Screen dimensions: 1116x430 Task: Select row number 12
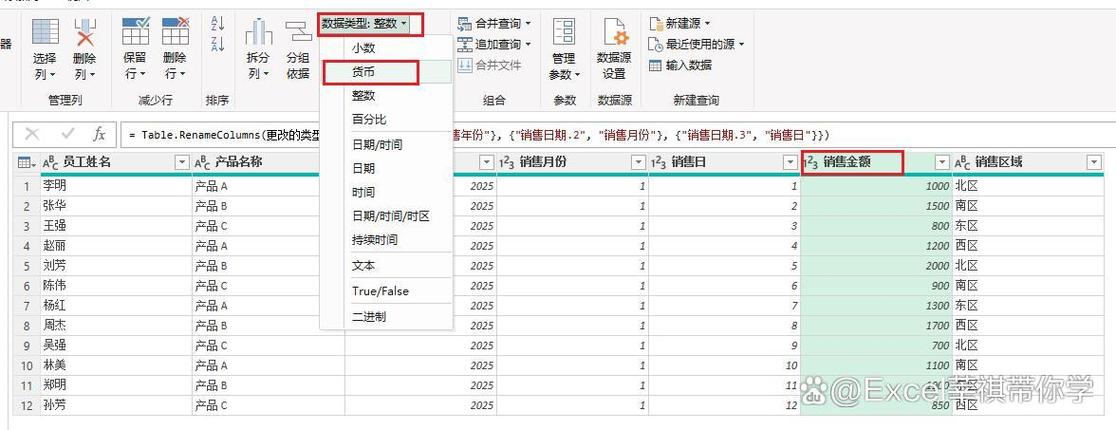click(x=26, y=405)
